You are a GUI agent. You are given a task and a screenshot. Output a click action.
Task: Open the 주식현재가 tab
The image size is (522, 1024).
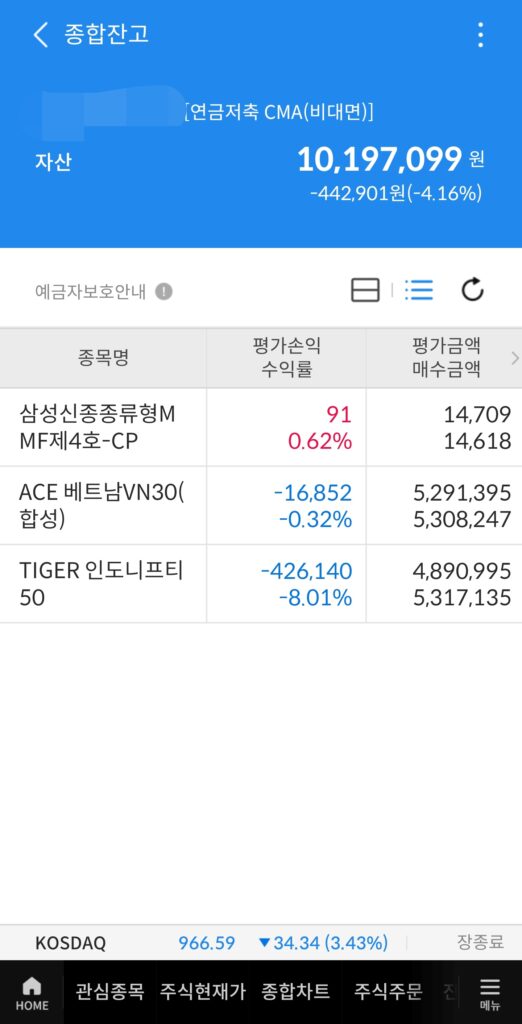pos(203,991)
